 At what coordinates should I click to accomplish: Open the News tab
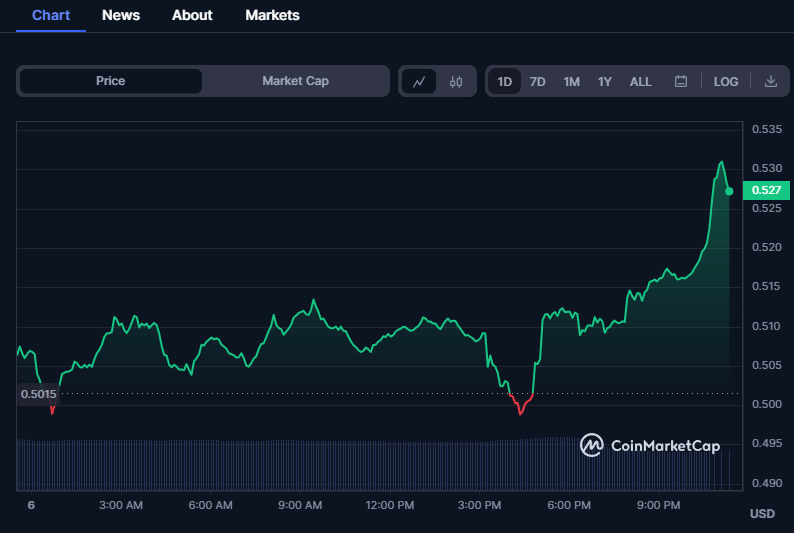click(x=121, y=15)
